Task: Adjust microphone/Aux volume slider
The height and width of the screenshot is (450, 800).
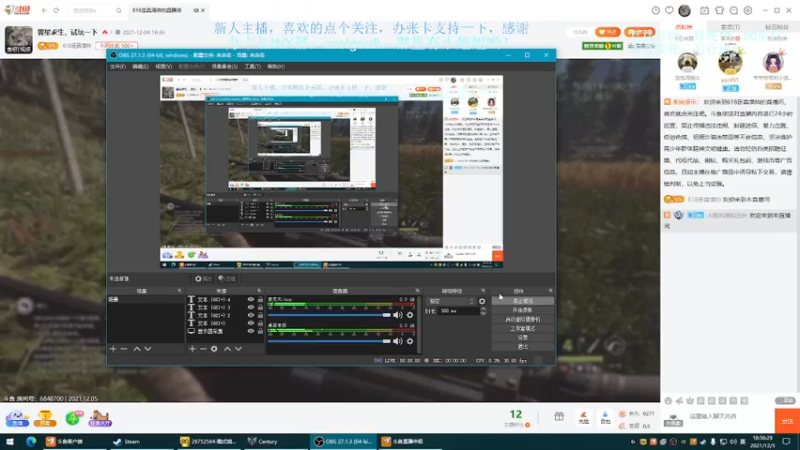Action: coord(329,315)
